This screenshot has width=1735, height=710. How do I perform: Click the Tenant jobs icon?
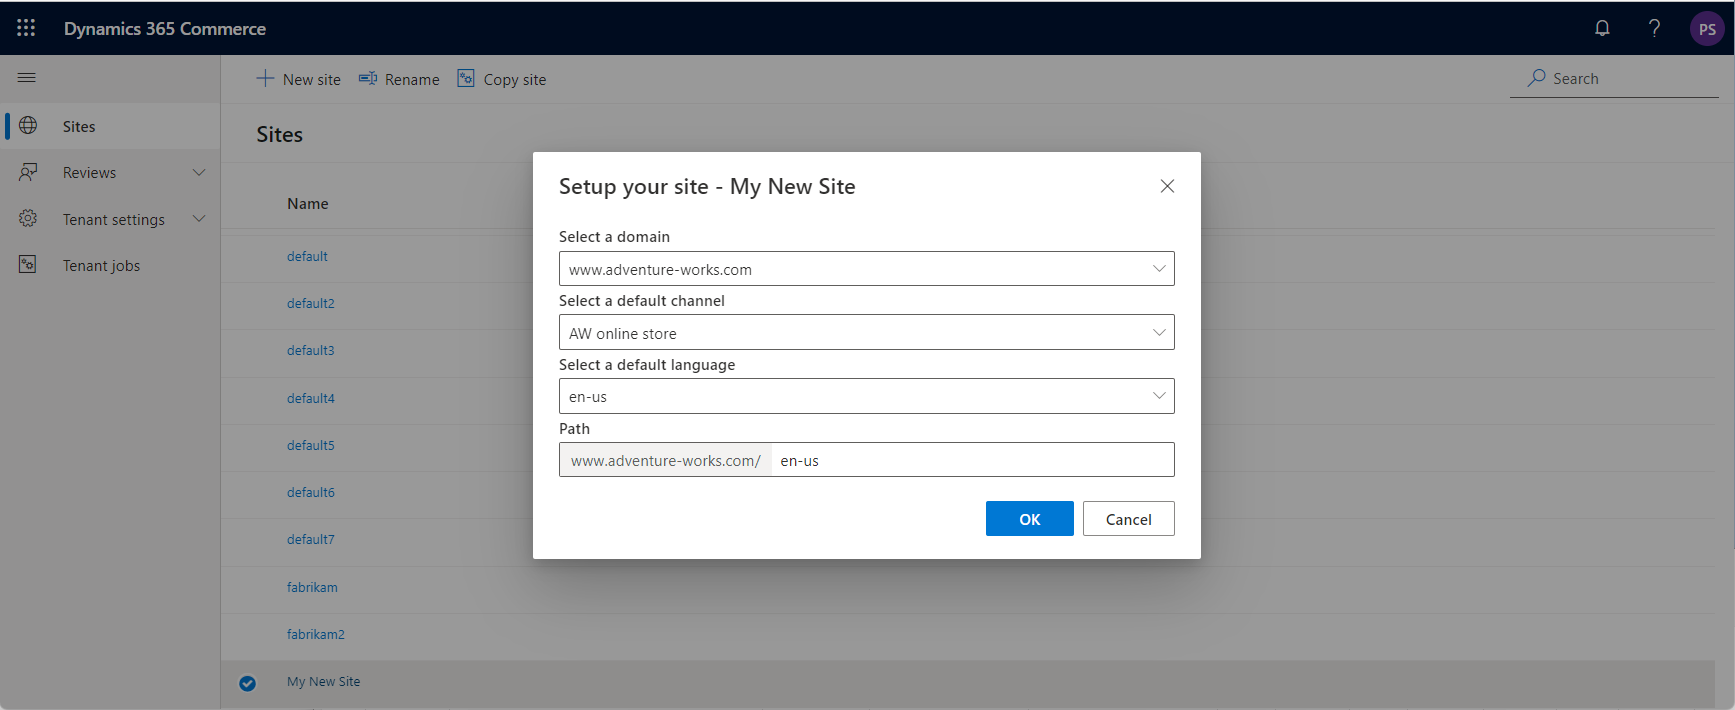[x=28, y=265]
